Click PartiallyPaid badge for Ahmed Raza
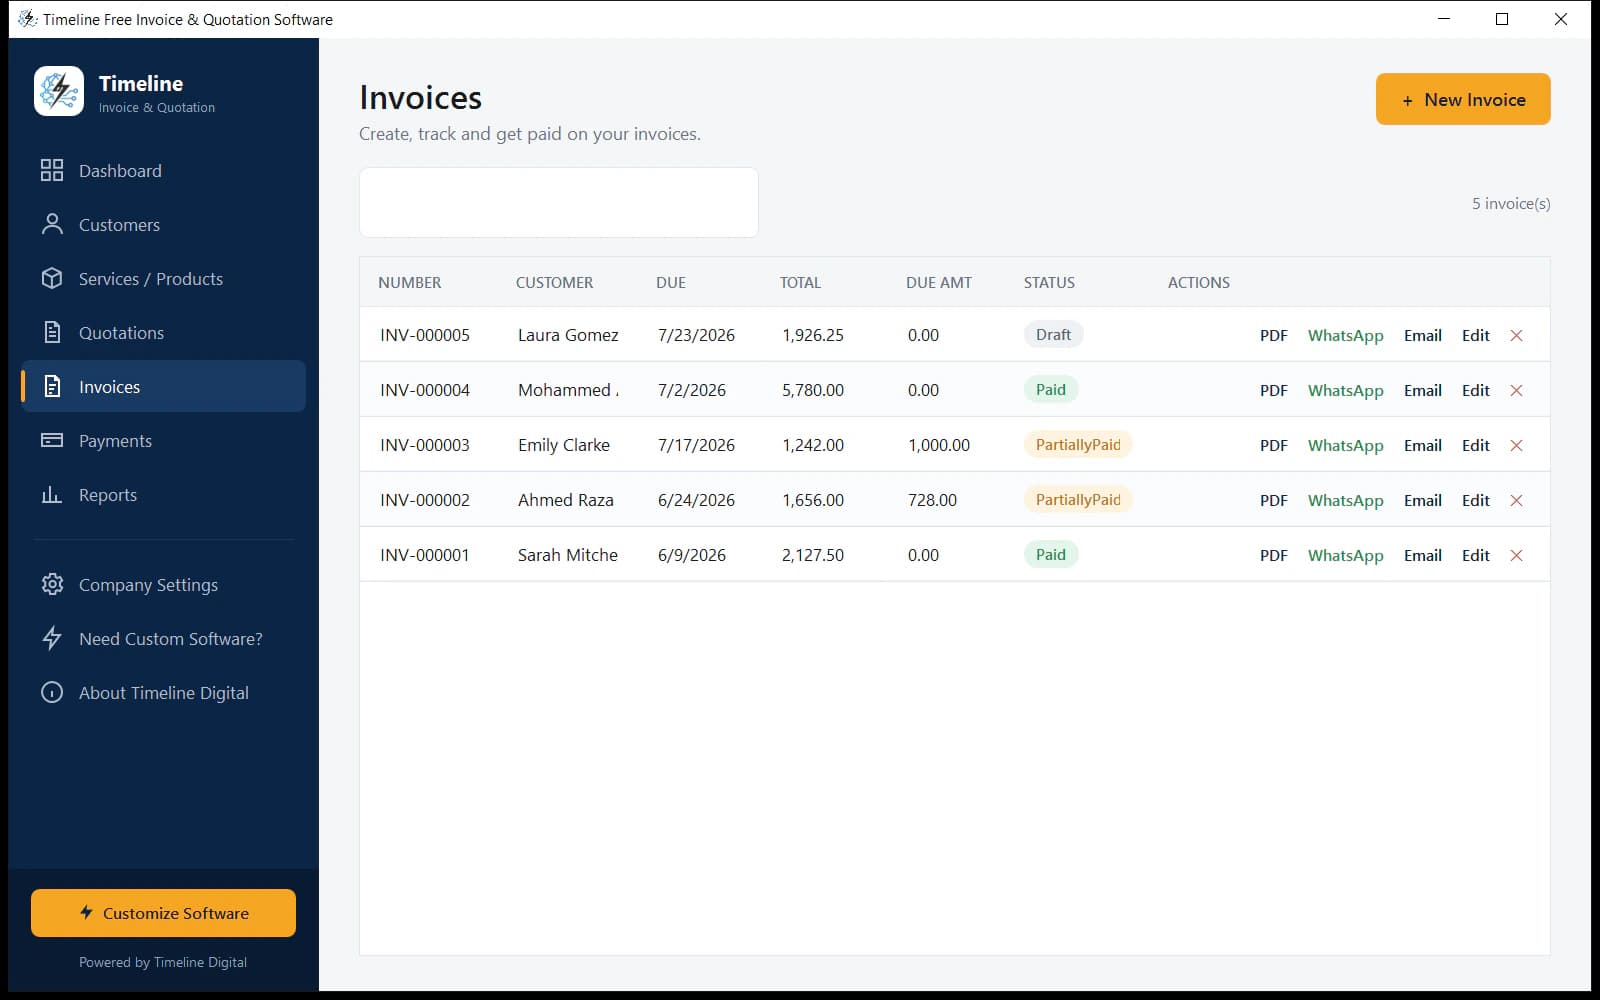The height and width of the screenshot is (1000, 1600). pos(1078,500)
